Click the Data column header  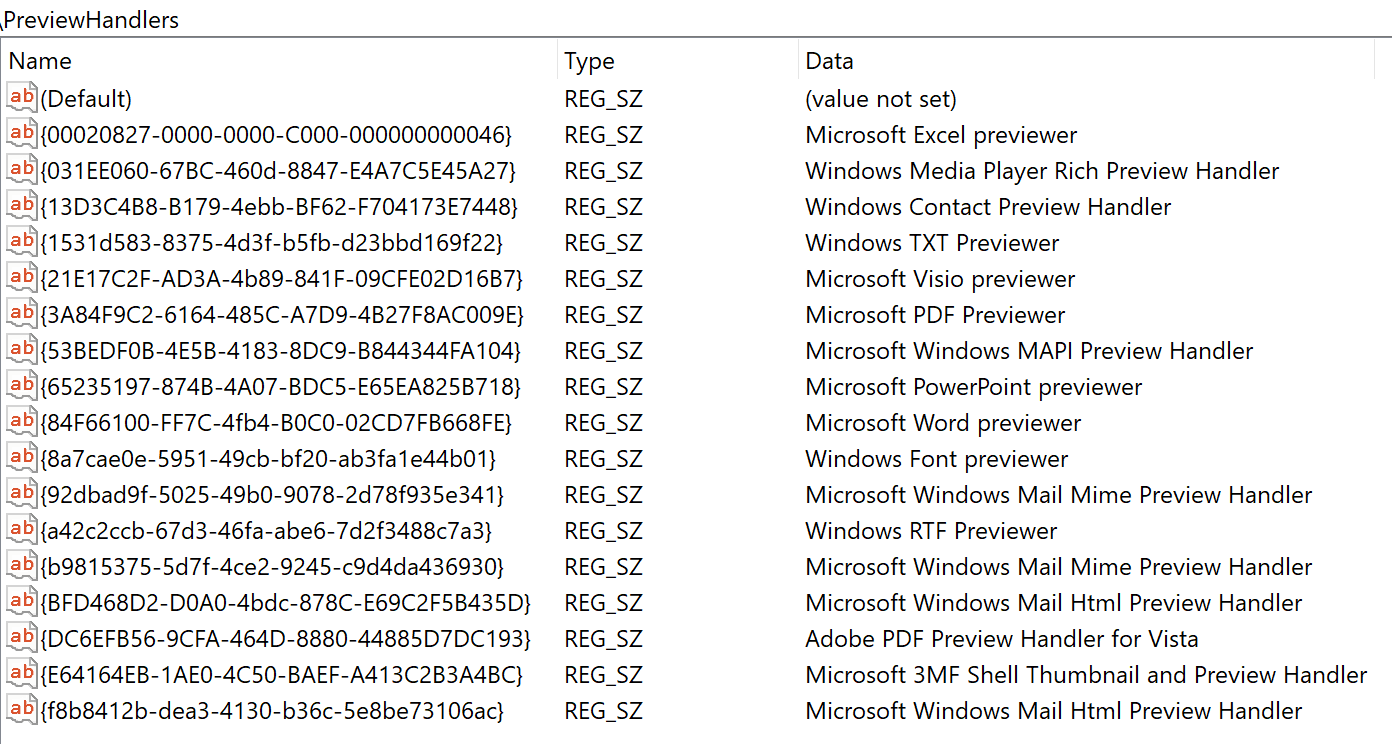pos(828,61)
